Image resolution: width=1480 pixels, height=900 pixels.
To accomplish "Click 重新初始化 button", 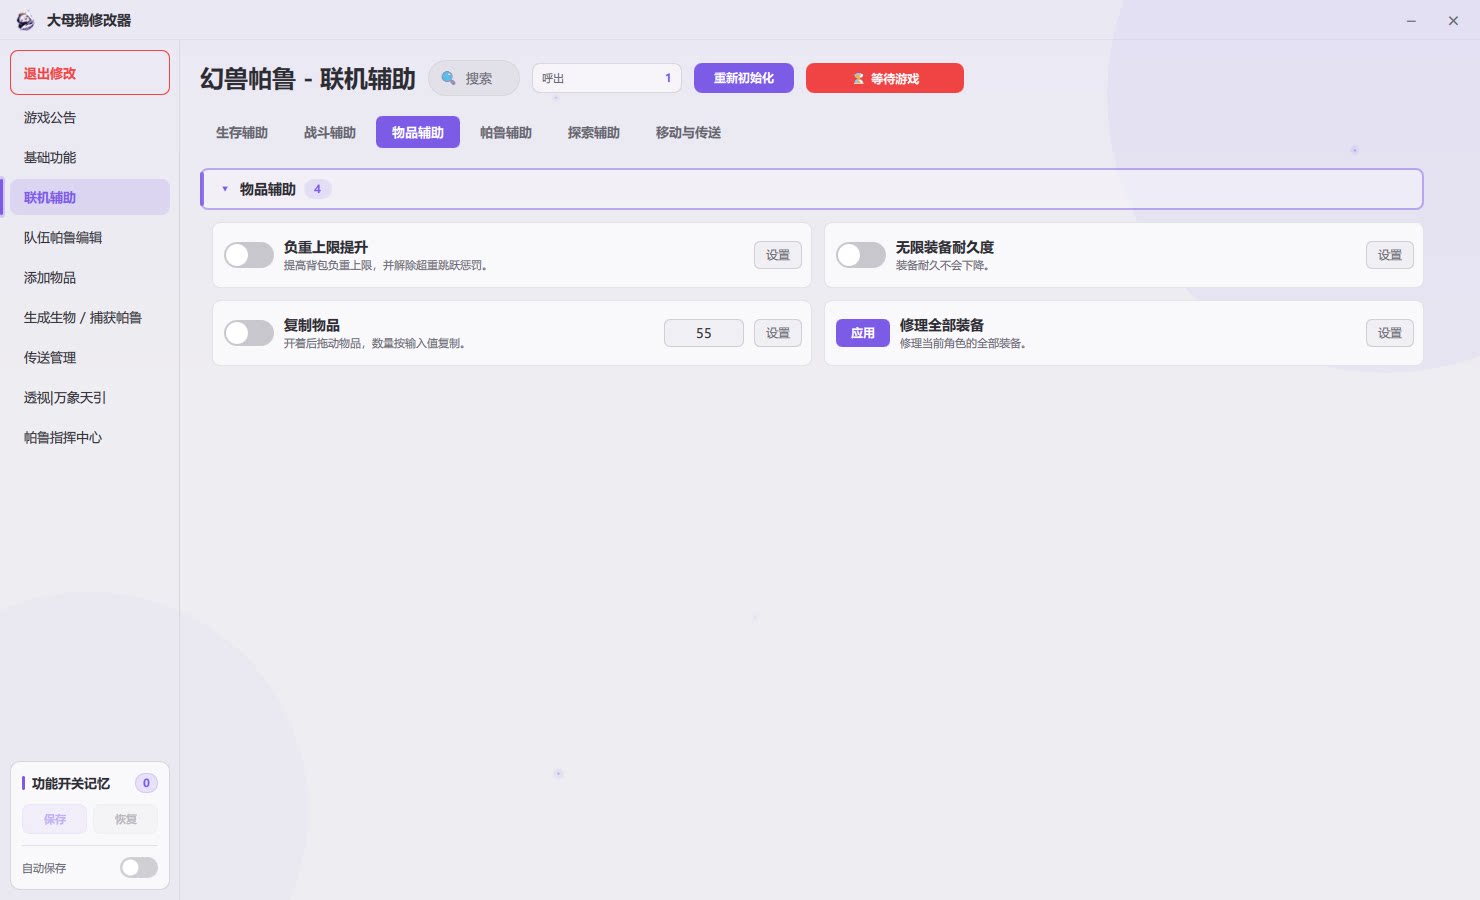I will pyautogui.click(x=744, y=78).
